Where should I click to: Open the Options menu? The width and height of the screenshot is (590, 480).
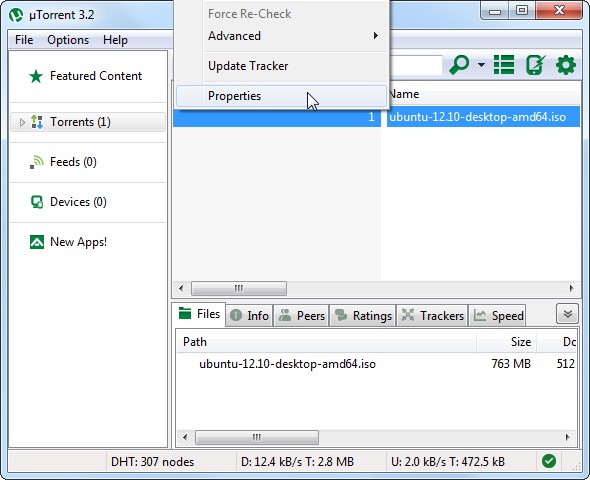point(68,40)
